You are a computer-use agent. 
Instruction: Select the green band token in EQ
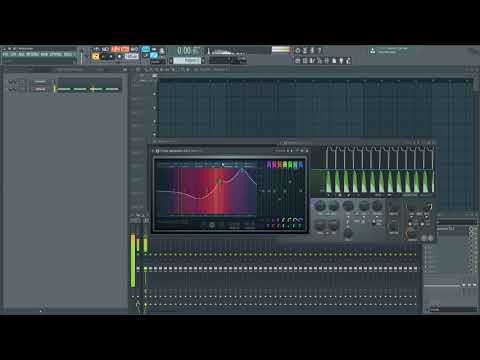(290, 164)
